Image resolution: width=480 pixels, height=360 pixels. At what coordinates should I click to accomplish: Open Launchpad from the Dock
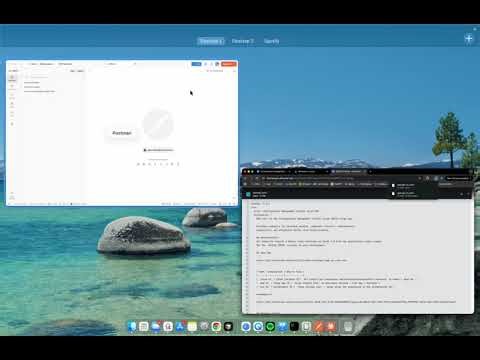pyautogui.click(x=144, y=326)
